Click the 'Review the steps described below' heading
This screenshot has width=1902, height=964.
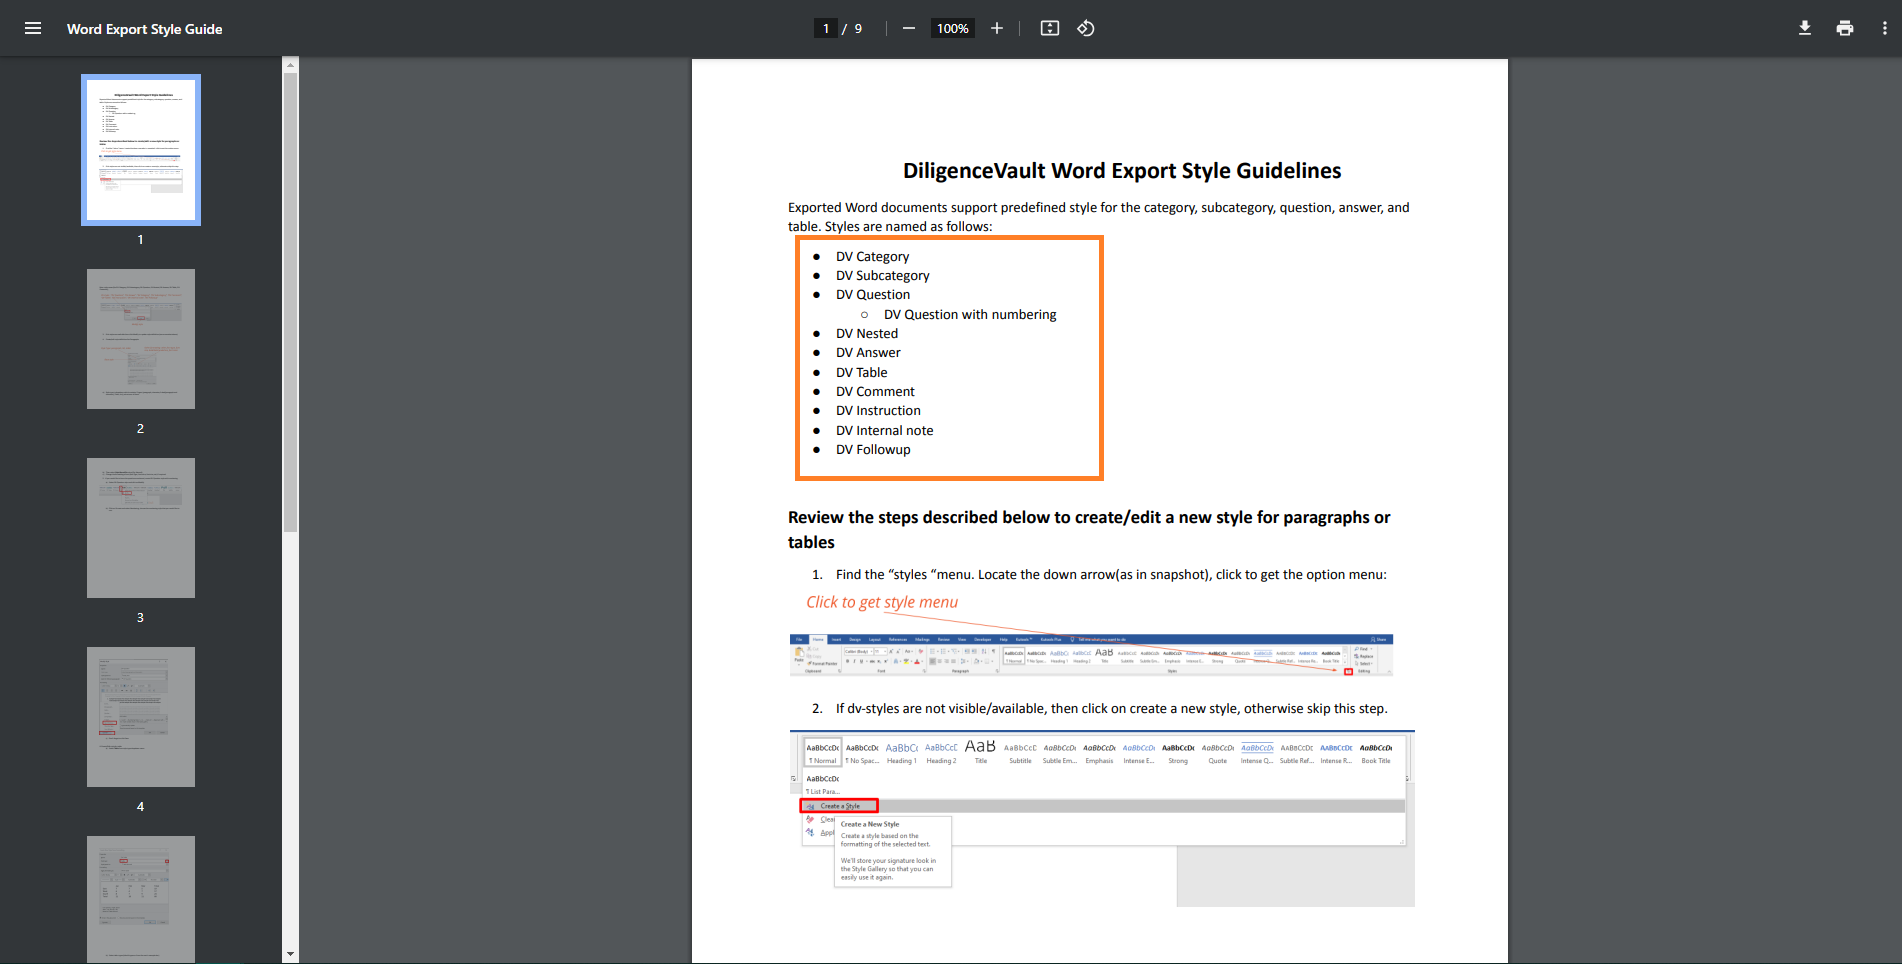pyautogui.click(x=1089, y=530)
